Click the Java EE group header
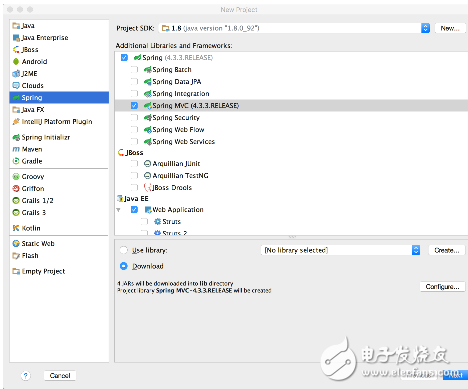 pos(133,199)
